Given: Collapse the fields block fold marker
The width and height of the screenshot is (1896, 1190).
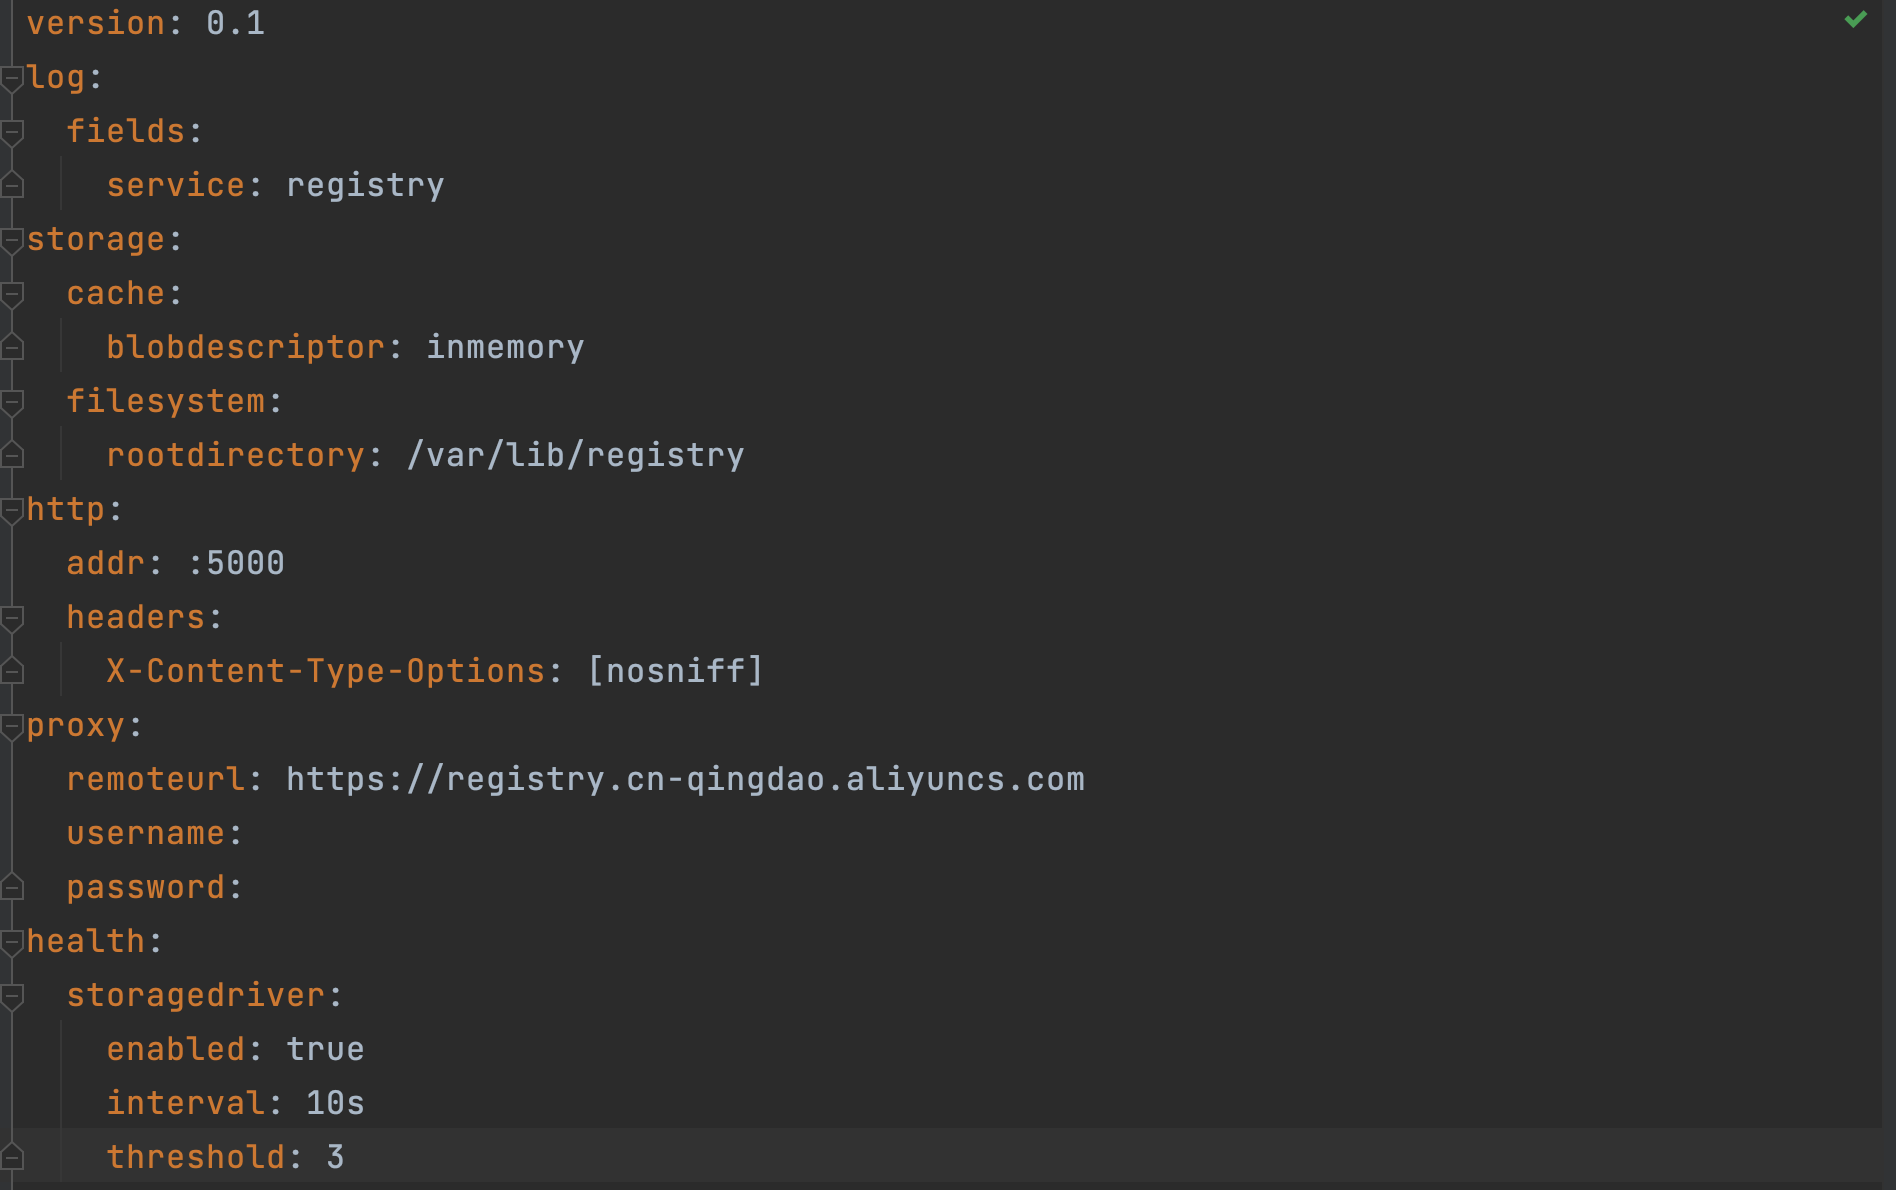Looking at the screenshot, I should click(12, 132).
